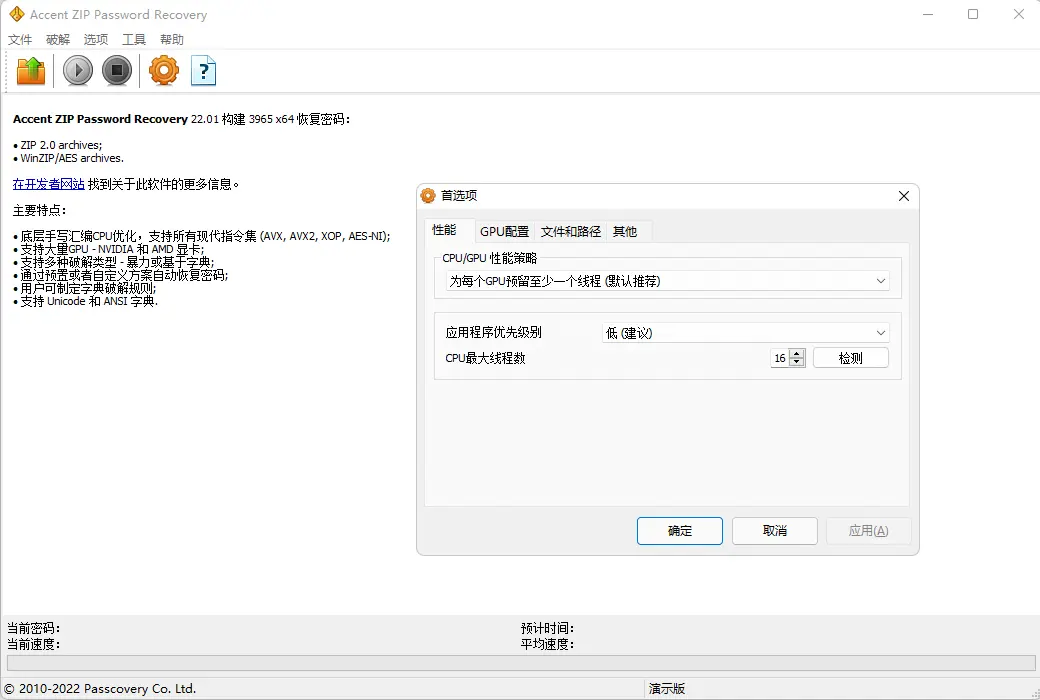Open the 帮助 menu

(172, 40)
